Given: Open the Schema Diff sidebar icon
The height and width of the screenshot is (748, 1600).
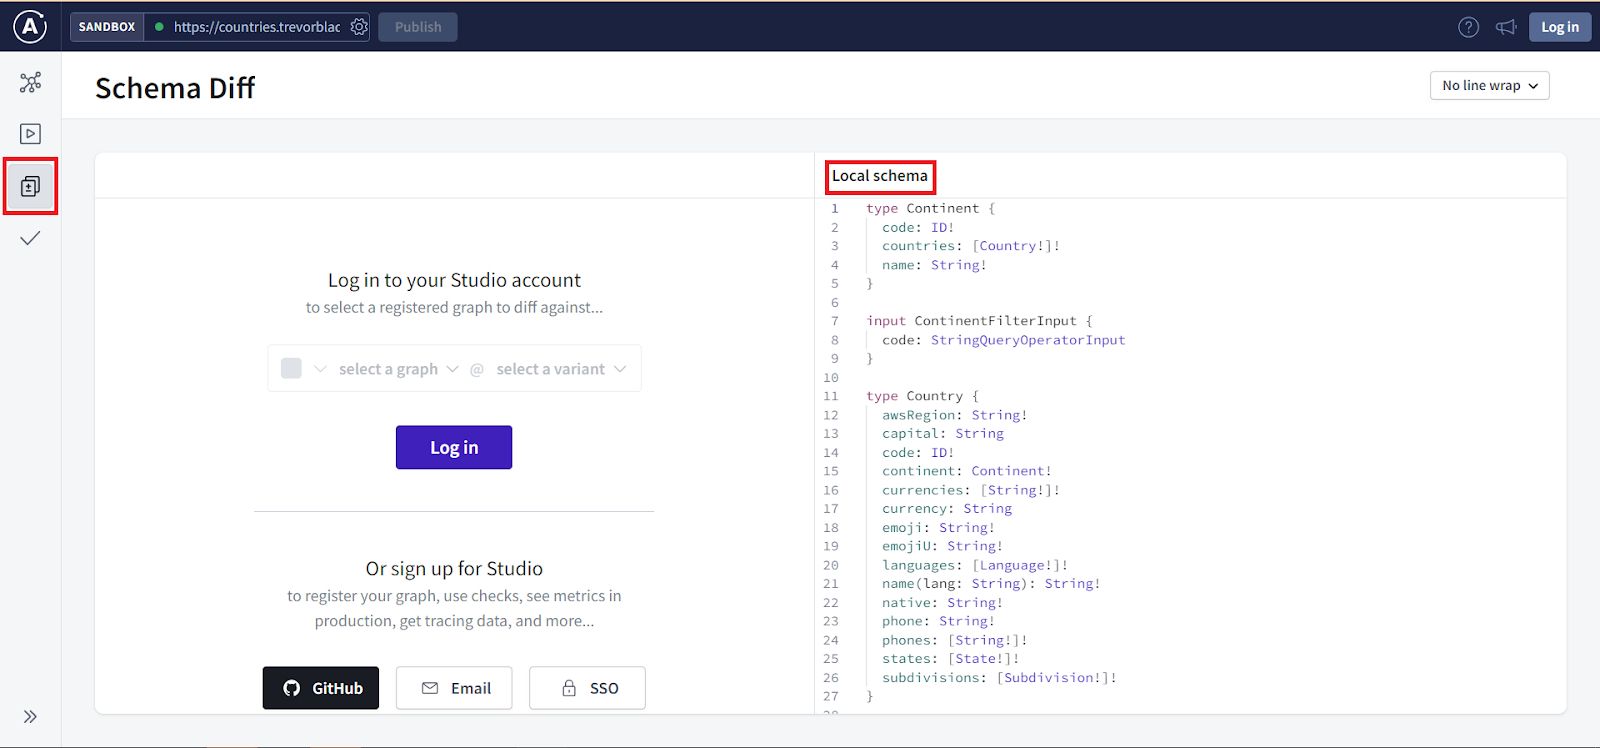Looking at the screenshot, I should point(30,186).
